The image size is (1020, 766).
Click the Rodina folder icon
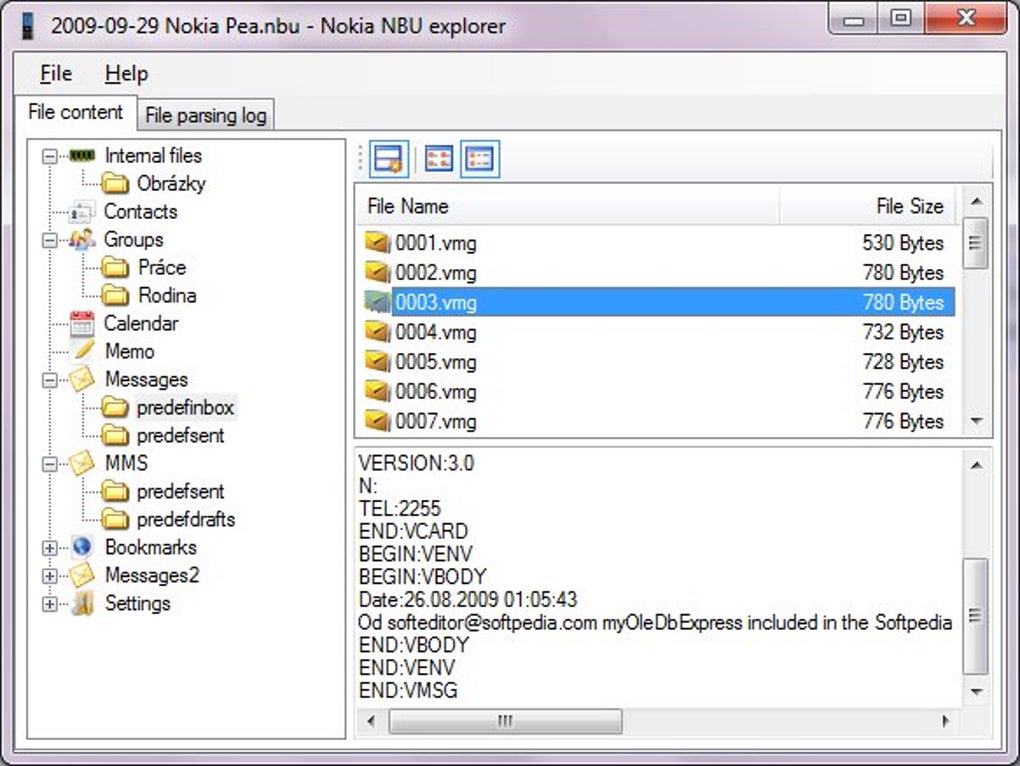tap(115, 295)
